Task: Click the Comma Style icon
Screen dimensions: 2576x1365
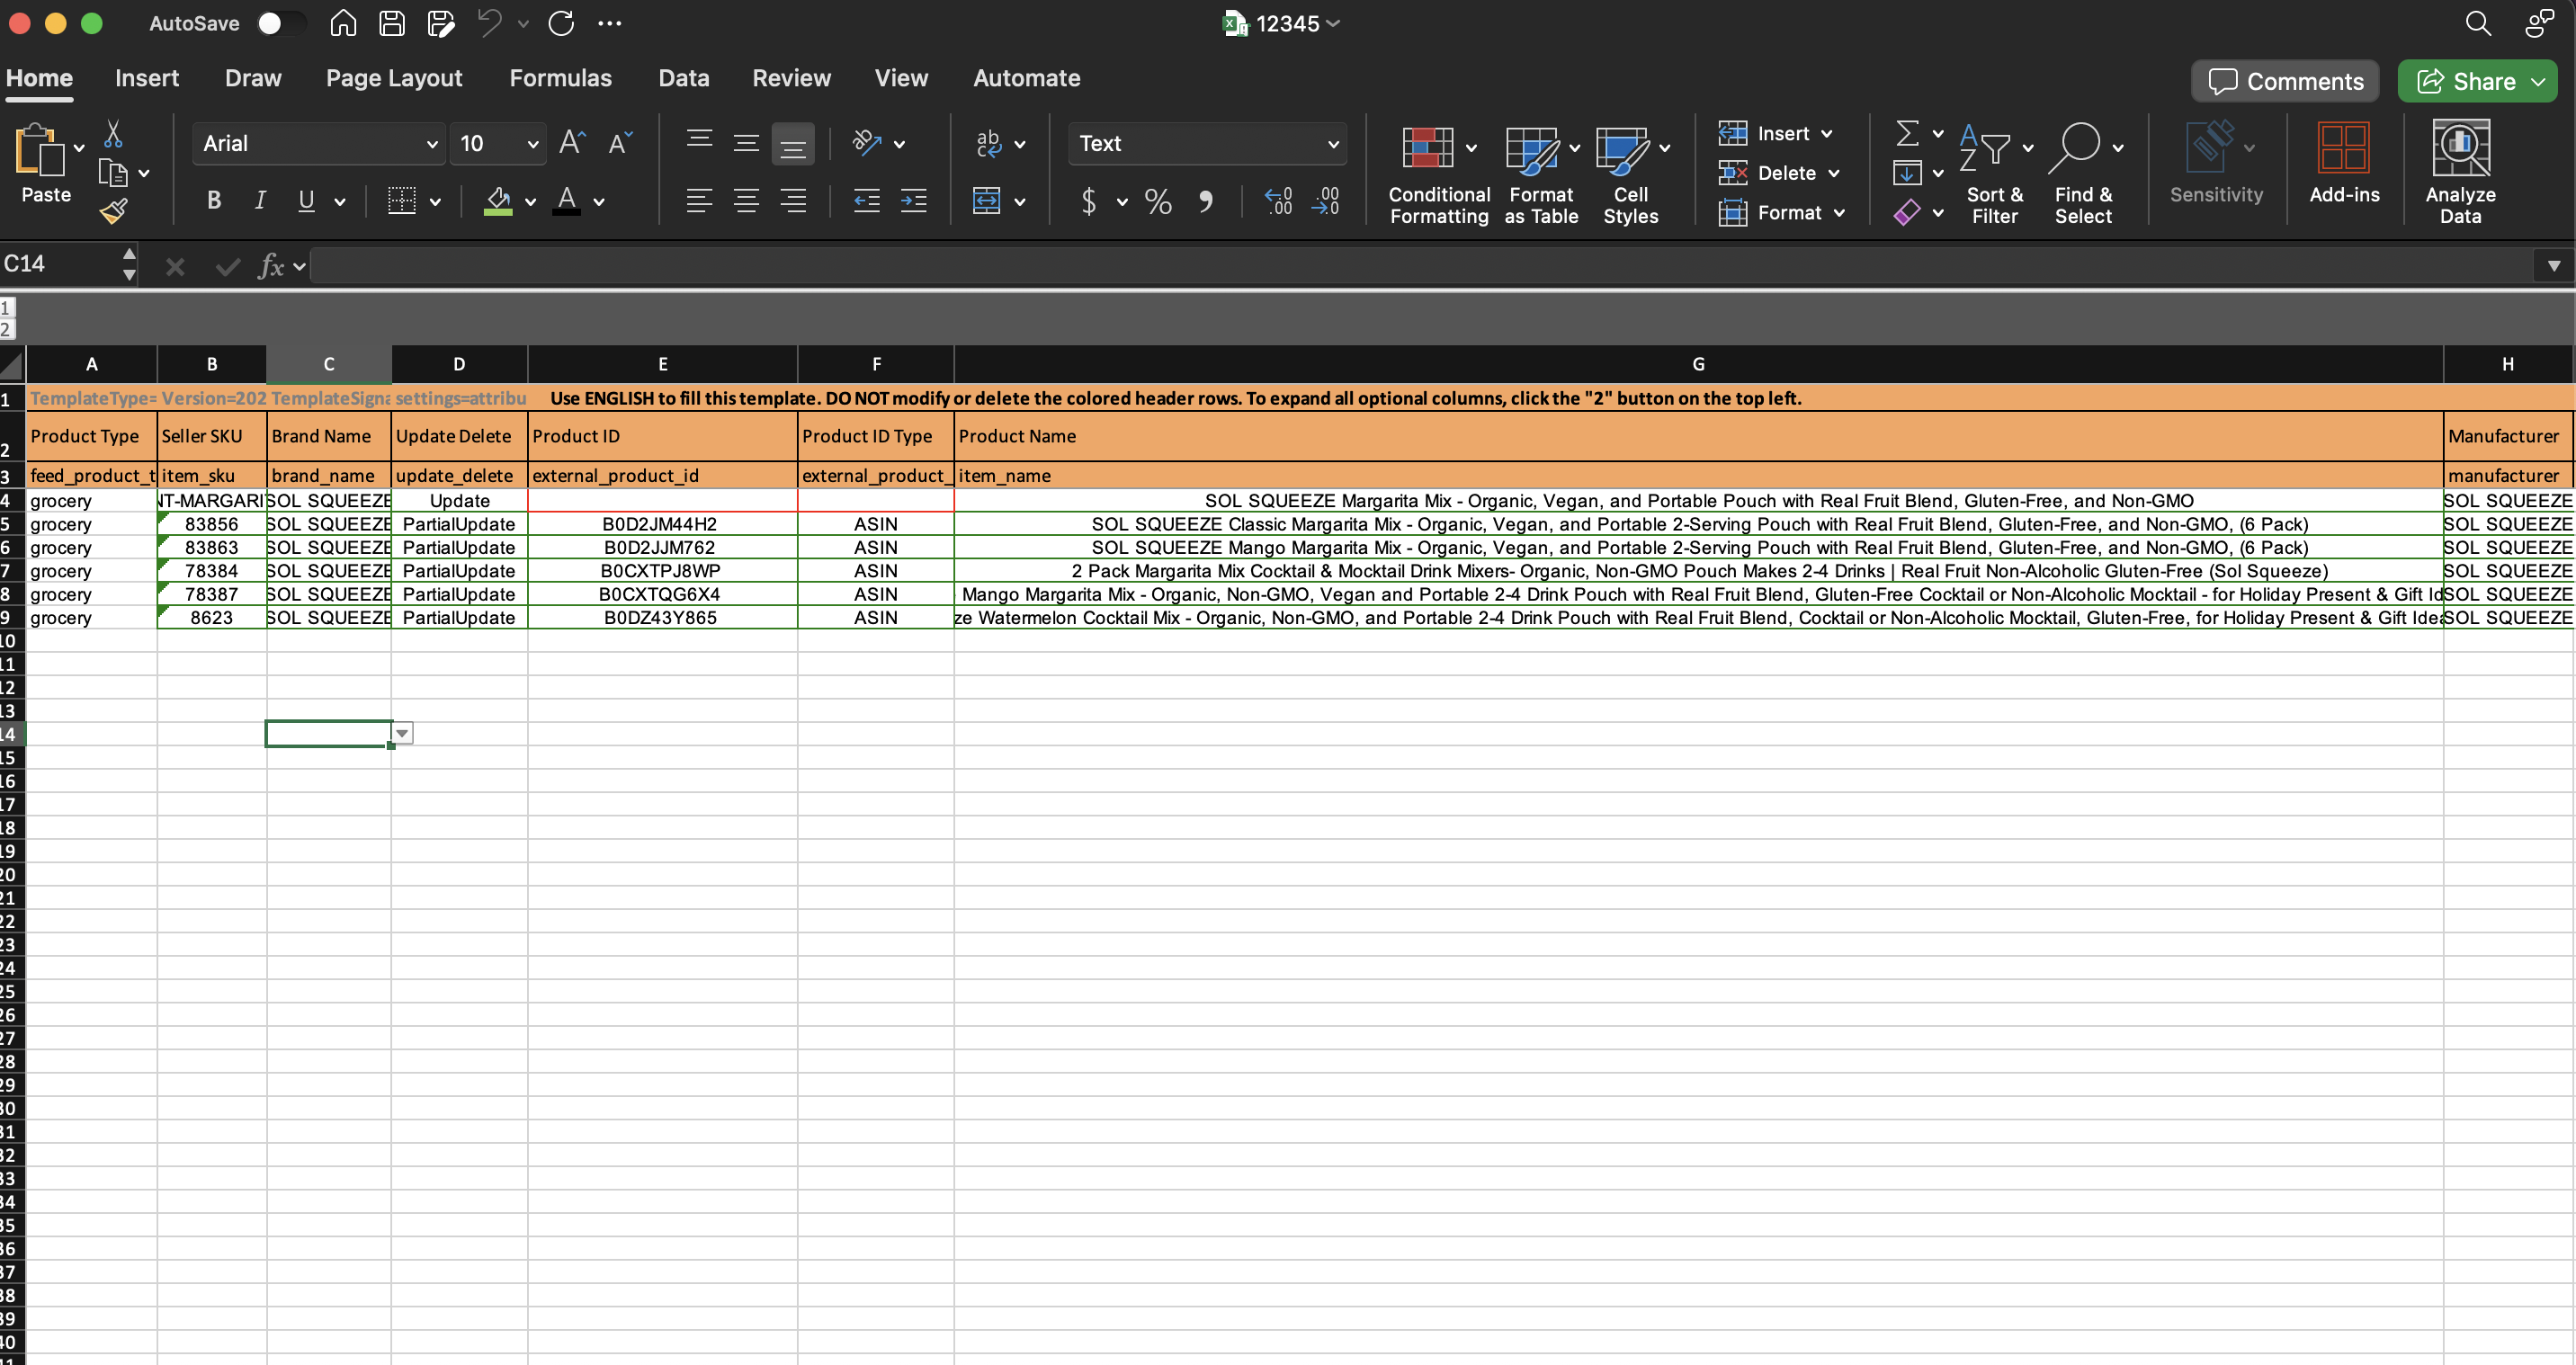Action: tap(1206, 201)
